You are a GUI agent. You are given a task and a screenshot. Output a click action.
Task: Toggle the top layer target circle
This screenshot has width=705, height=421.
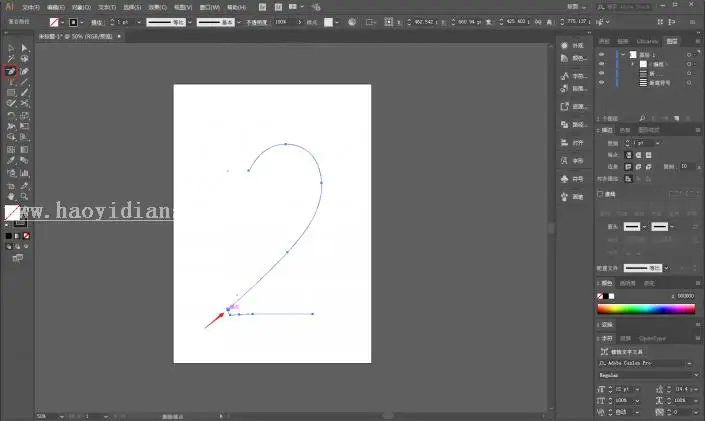tap(689, 54)
